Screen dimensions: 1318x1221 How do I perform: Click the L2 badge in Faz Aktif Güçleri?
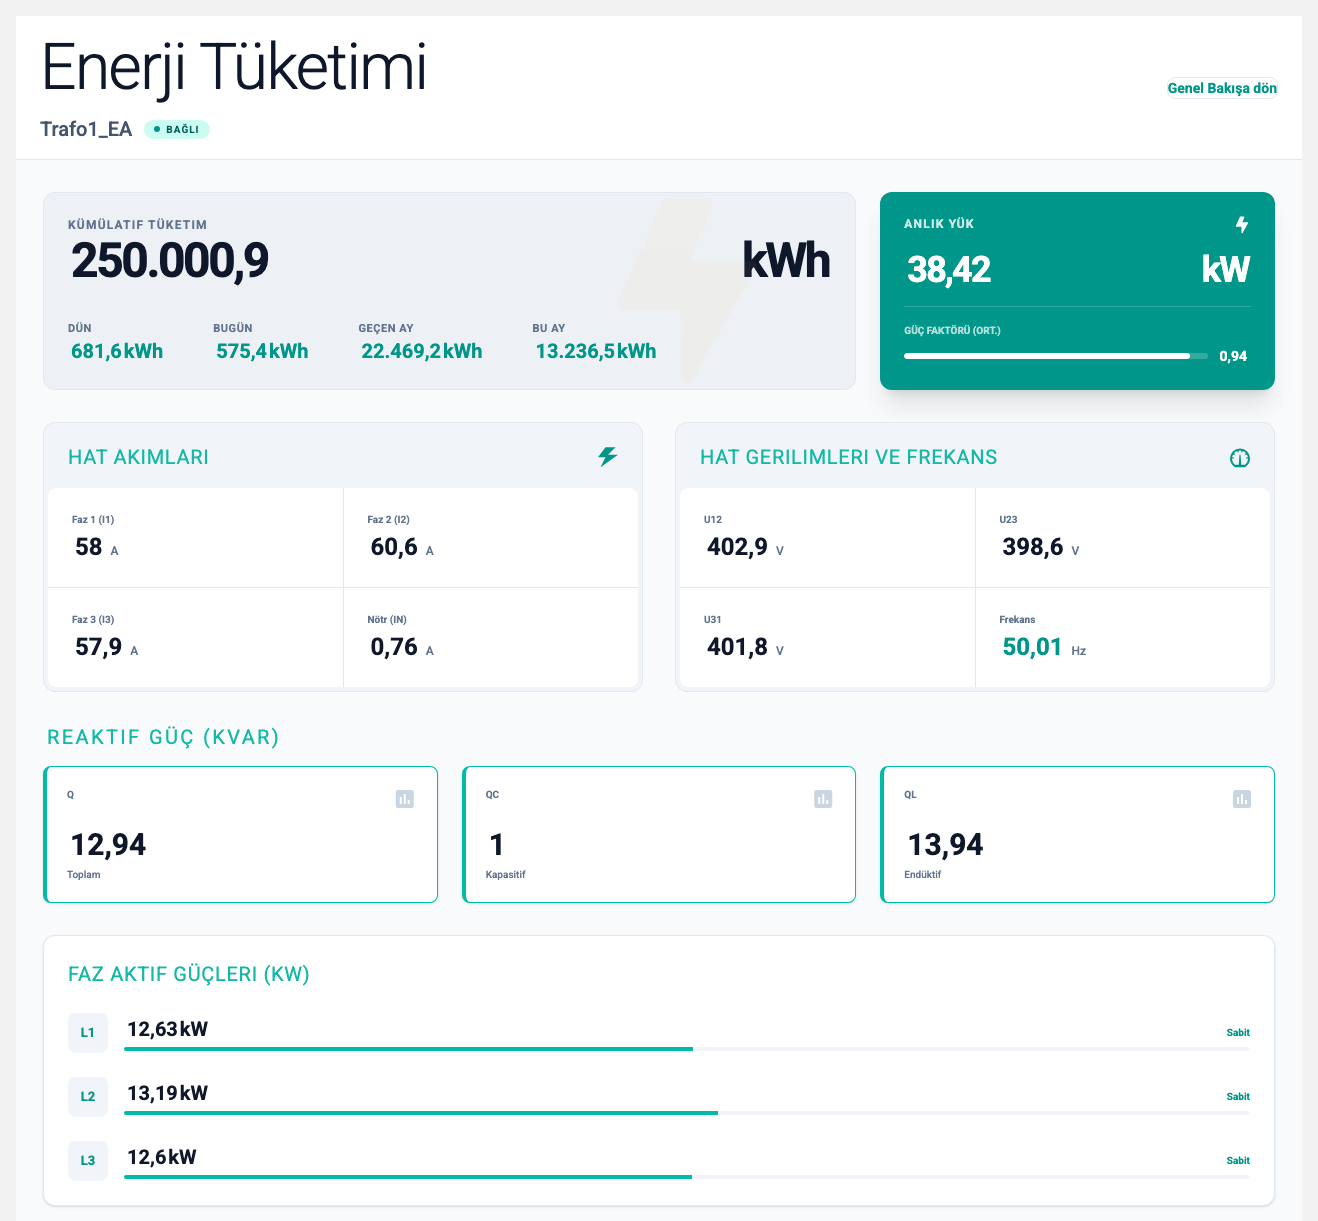(88, 1096)
